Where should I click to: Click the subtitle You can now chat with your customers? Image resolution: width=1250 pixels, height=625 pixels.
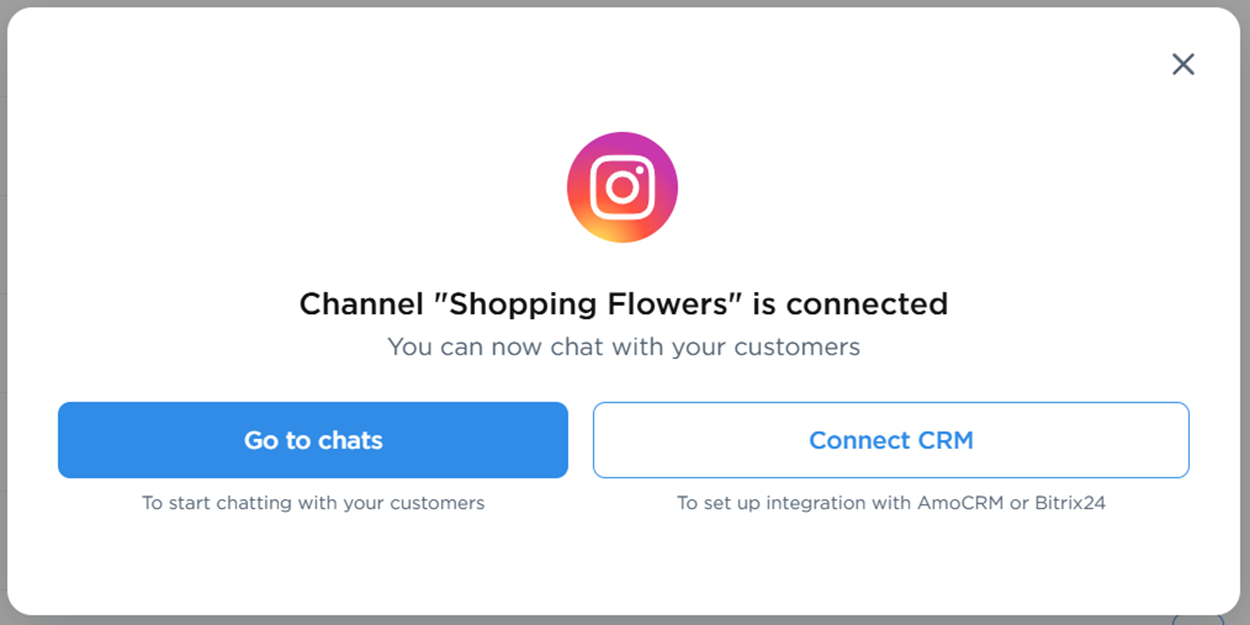pyautogui.click(x=623, y=347)
